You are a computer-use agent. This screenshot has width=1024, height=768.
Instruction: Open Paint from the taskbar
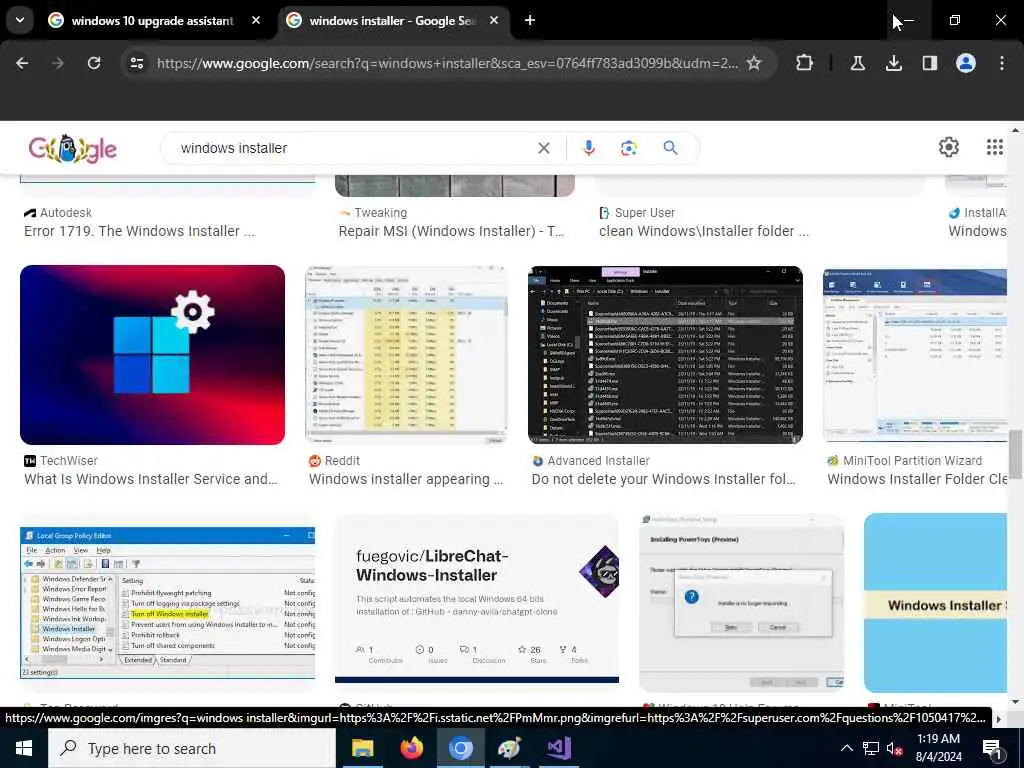click(509, 748)
